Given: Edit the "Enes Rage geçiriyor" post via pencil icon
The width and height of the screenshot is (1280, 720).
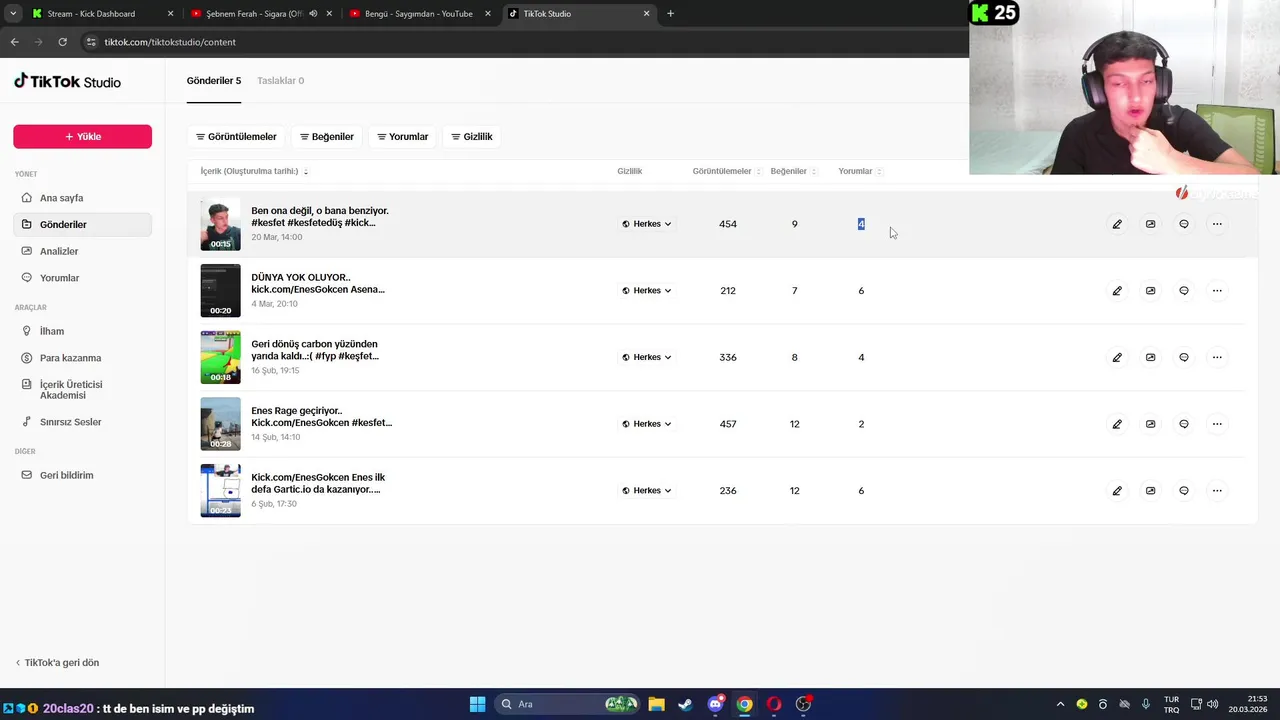Looking at the screenshot, I should [x=1117, y=424].
